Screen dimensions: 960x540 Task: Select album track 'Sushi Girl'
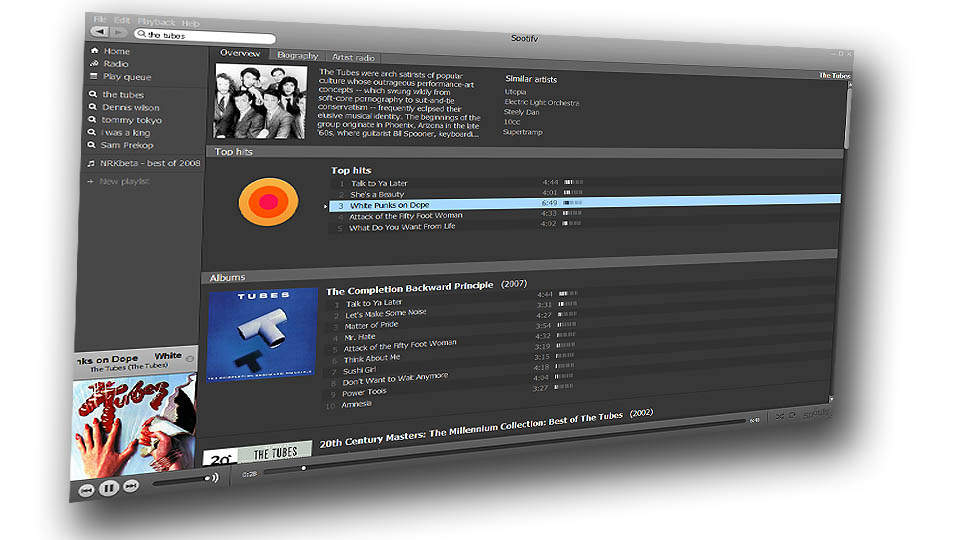[x=359, y=370]
